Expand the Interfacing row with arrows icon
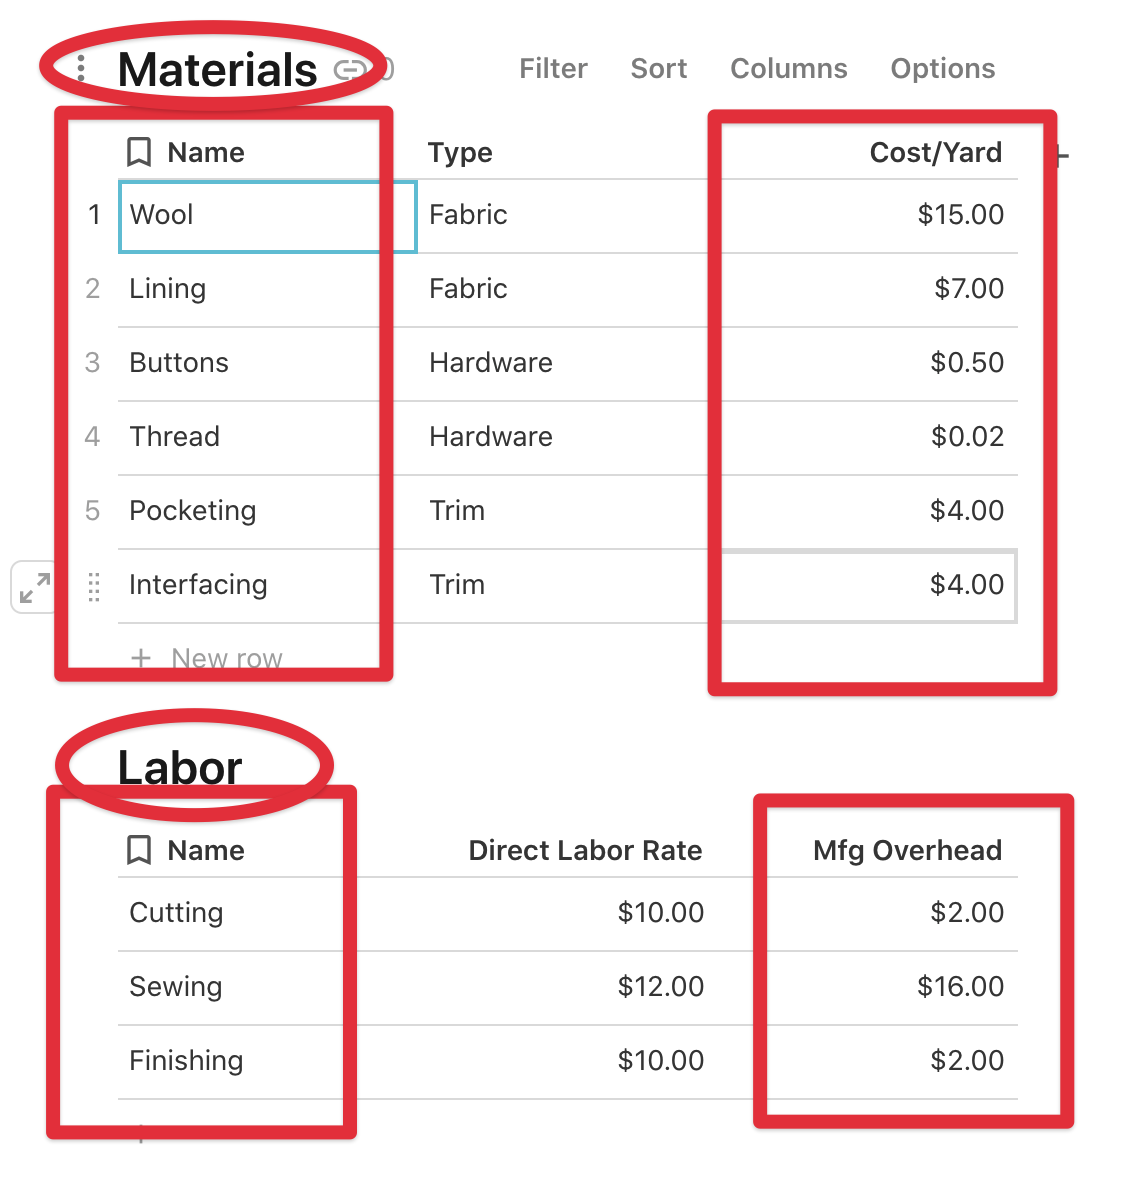The width and height of the screenshot is (1142, 1180). tap(34, 587)
